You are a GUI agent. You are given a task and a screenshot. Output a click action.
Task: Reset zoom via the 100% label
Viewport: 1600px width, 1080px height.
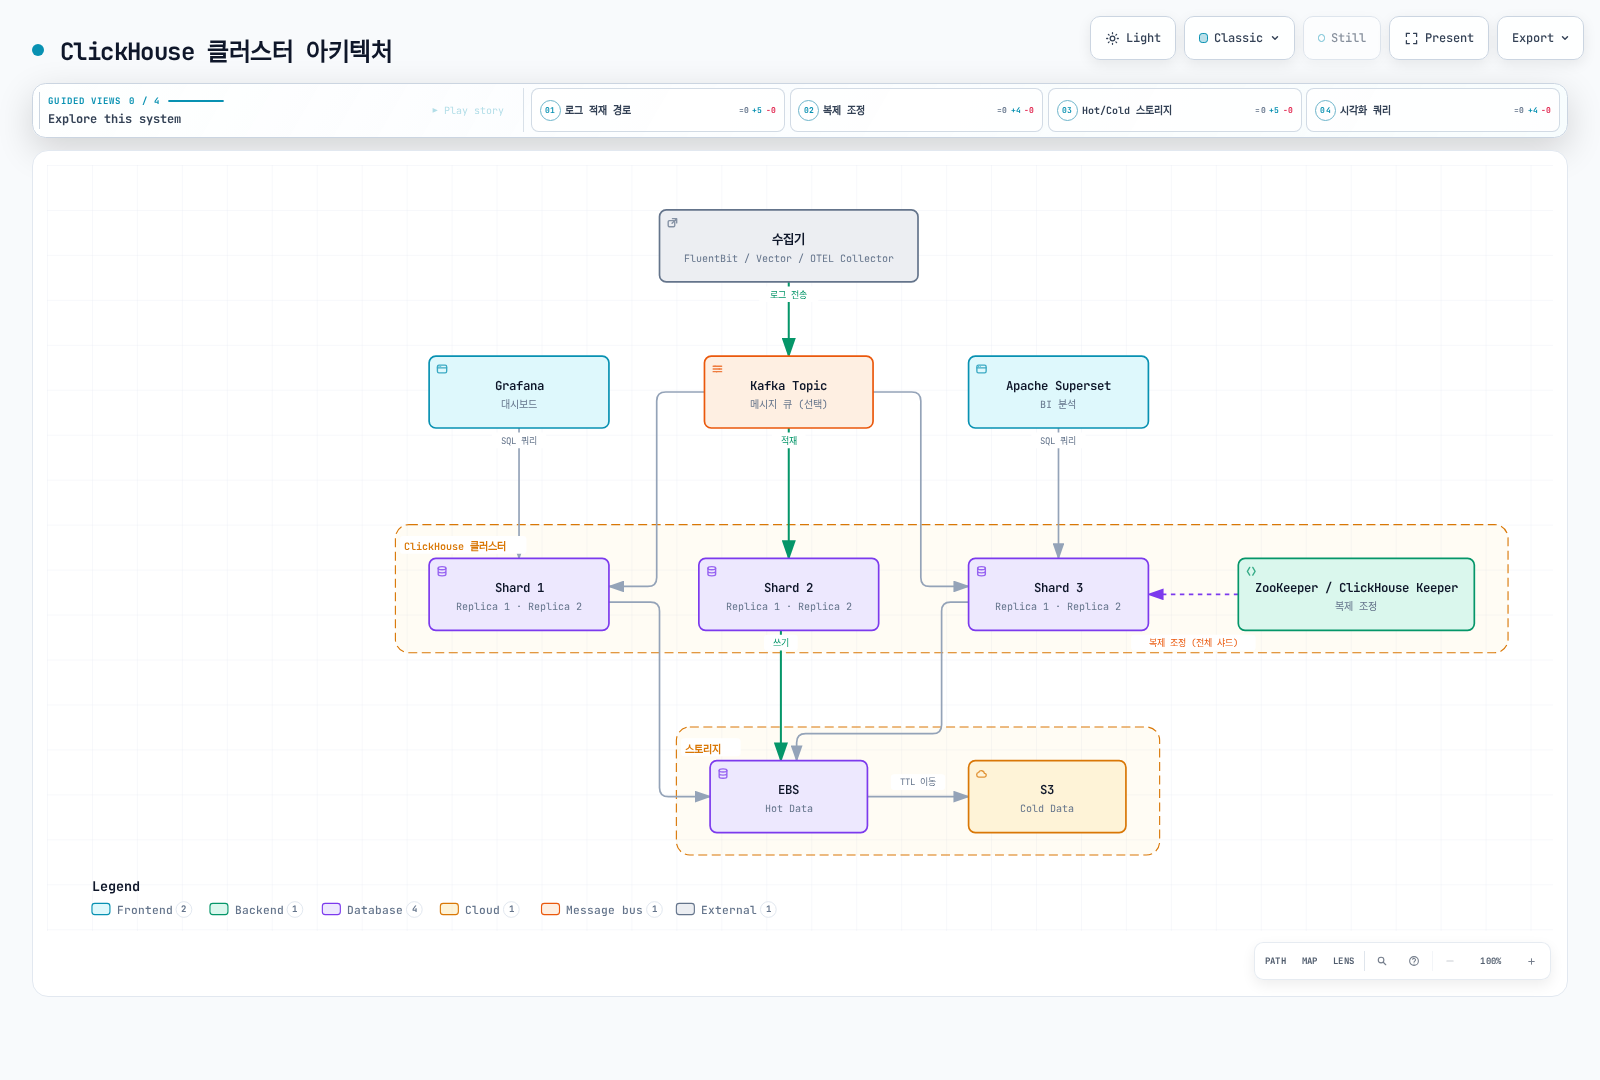tap(1490, 961)
